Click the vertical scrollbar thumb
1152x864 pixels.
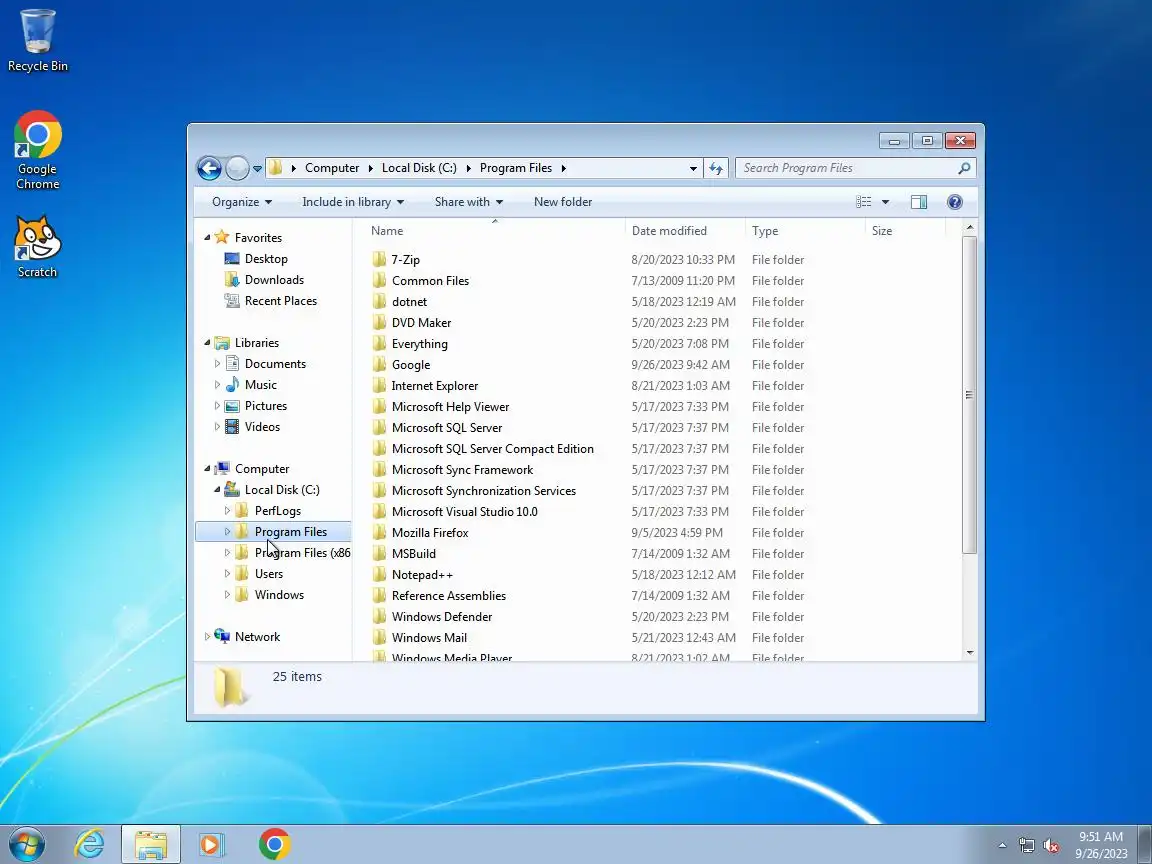click(970, 395)
